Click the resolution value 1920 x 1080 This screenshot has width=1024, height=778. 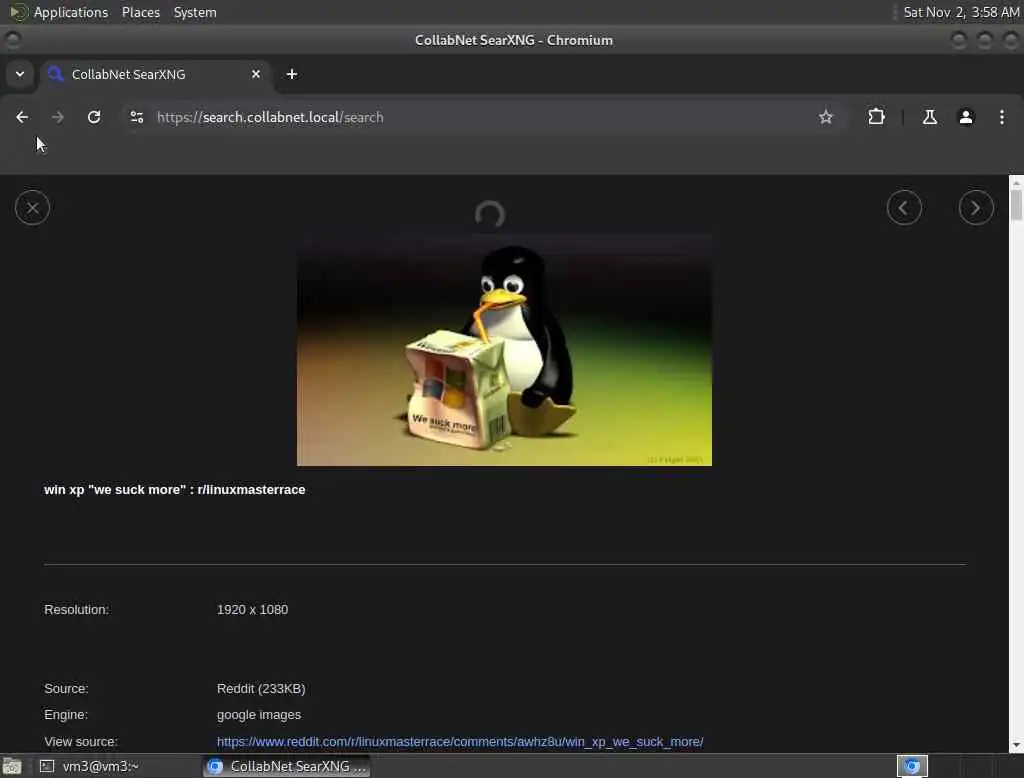pos(252,609)
